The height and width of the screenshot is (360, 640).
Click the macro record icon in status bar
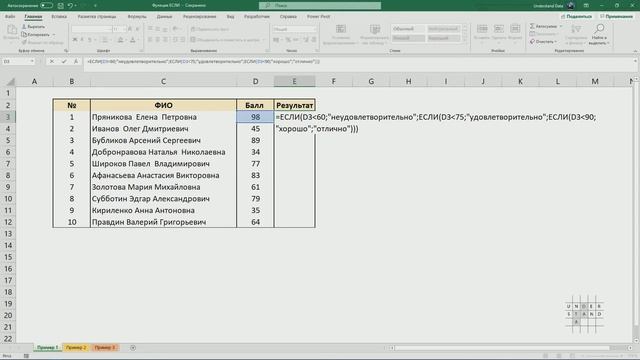click(x=27, y=356)
